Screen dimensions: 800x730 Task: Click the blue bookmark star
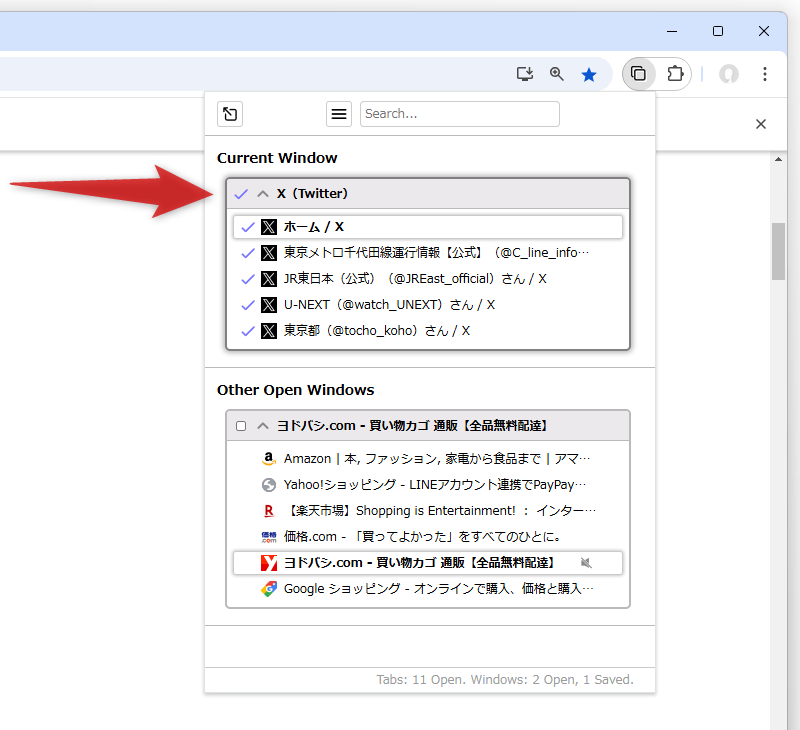(589, 75)
